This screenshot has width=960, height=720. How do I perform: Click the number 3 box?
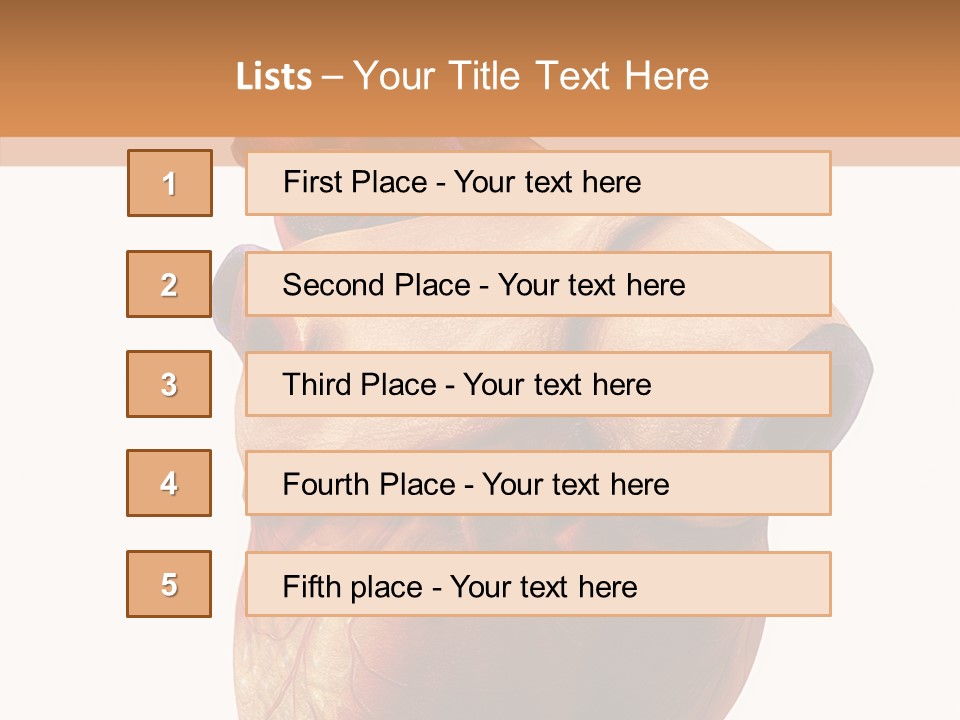point(170,384)
